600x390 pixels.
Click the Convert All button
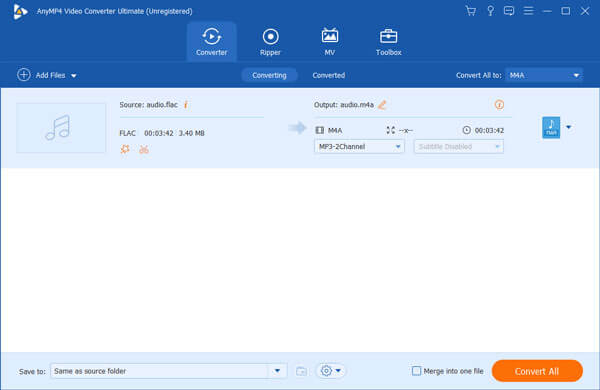pyautogui.click(x=537, y=371)
